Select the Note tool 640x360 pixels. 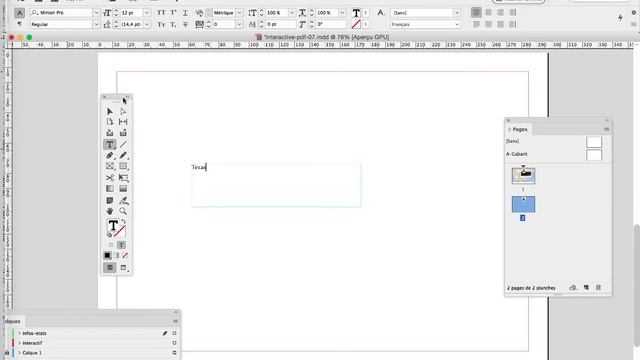110,200
